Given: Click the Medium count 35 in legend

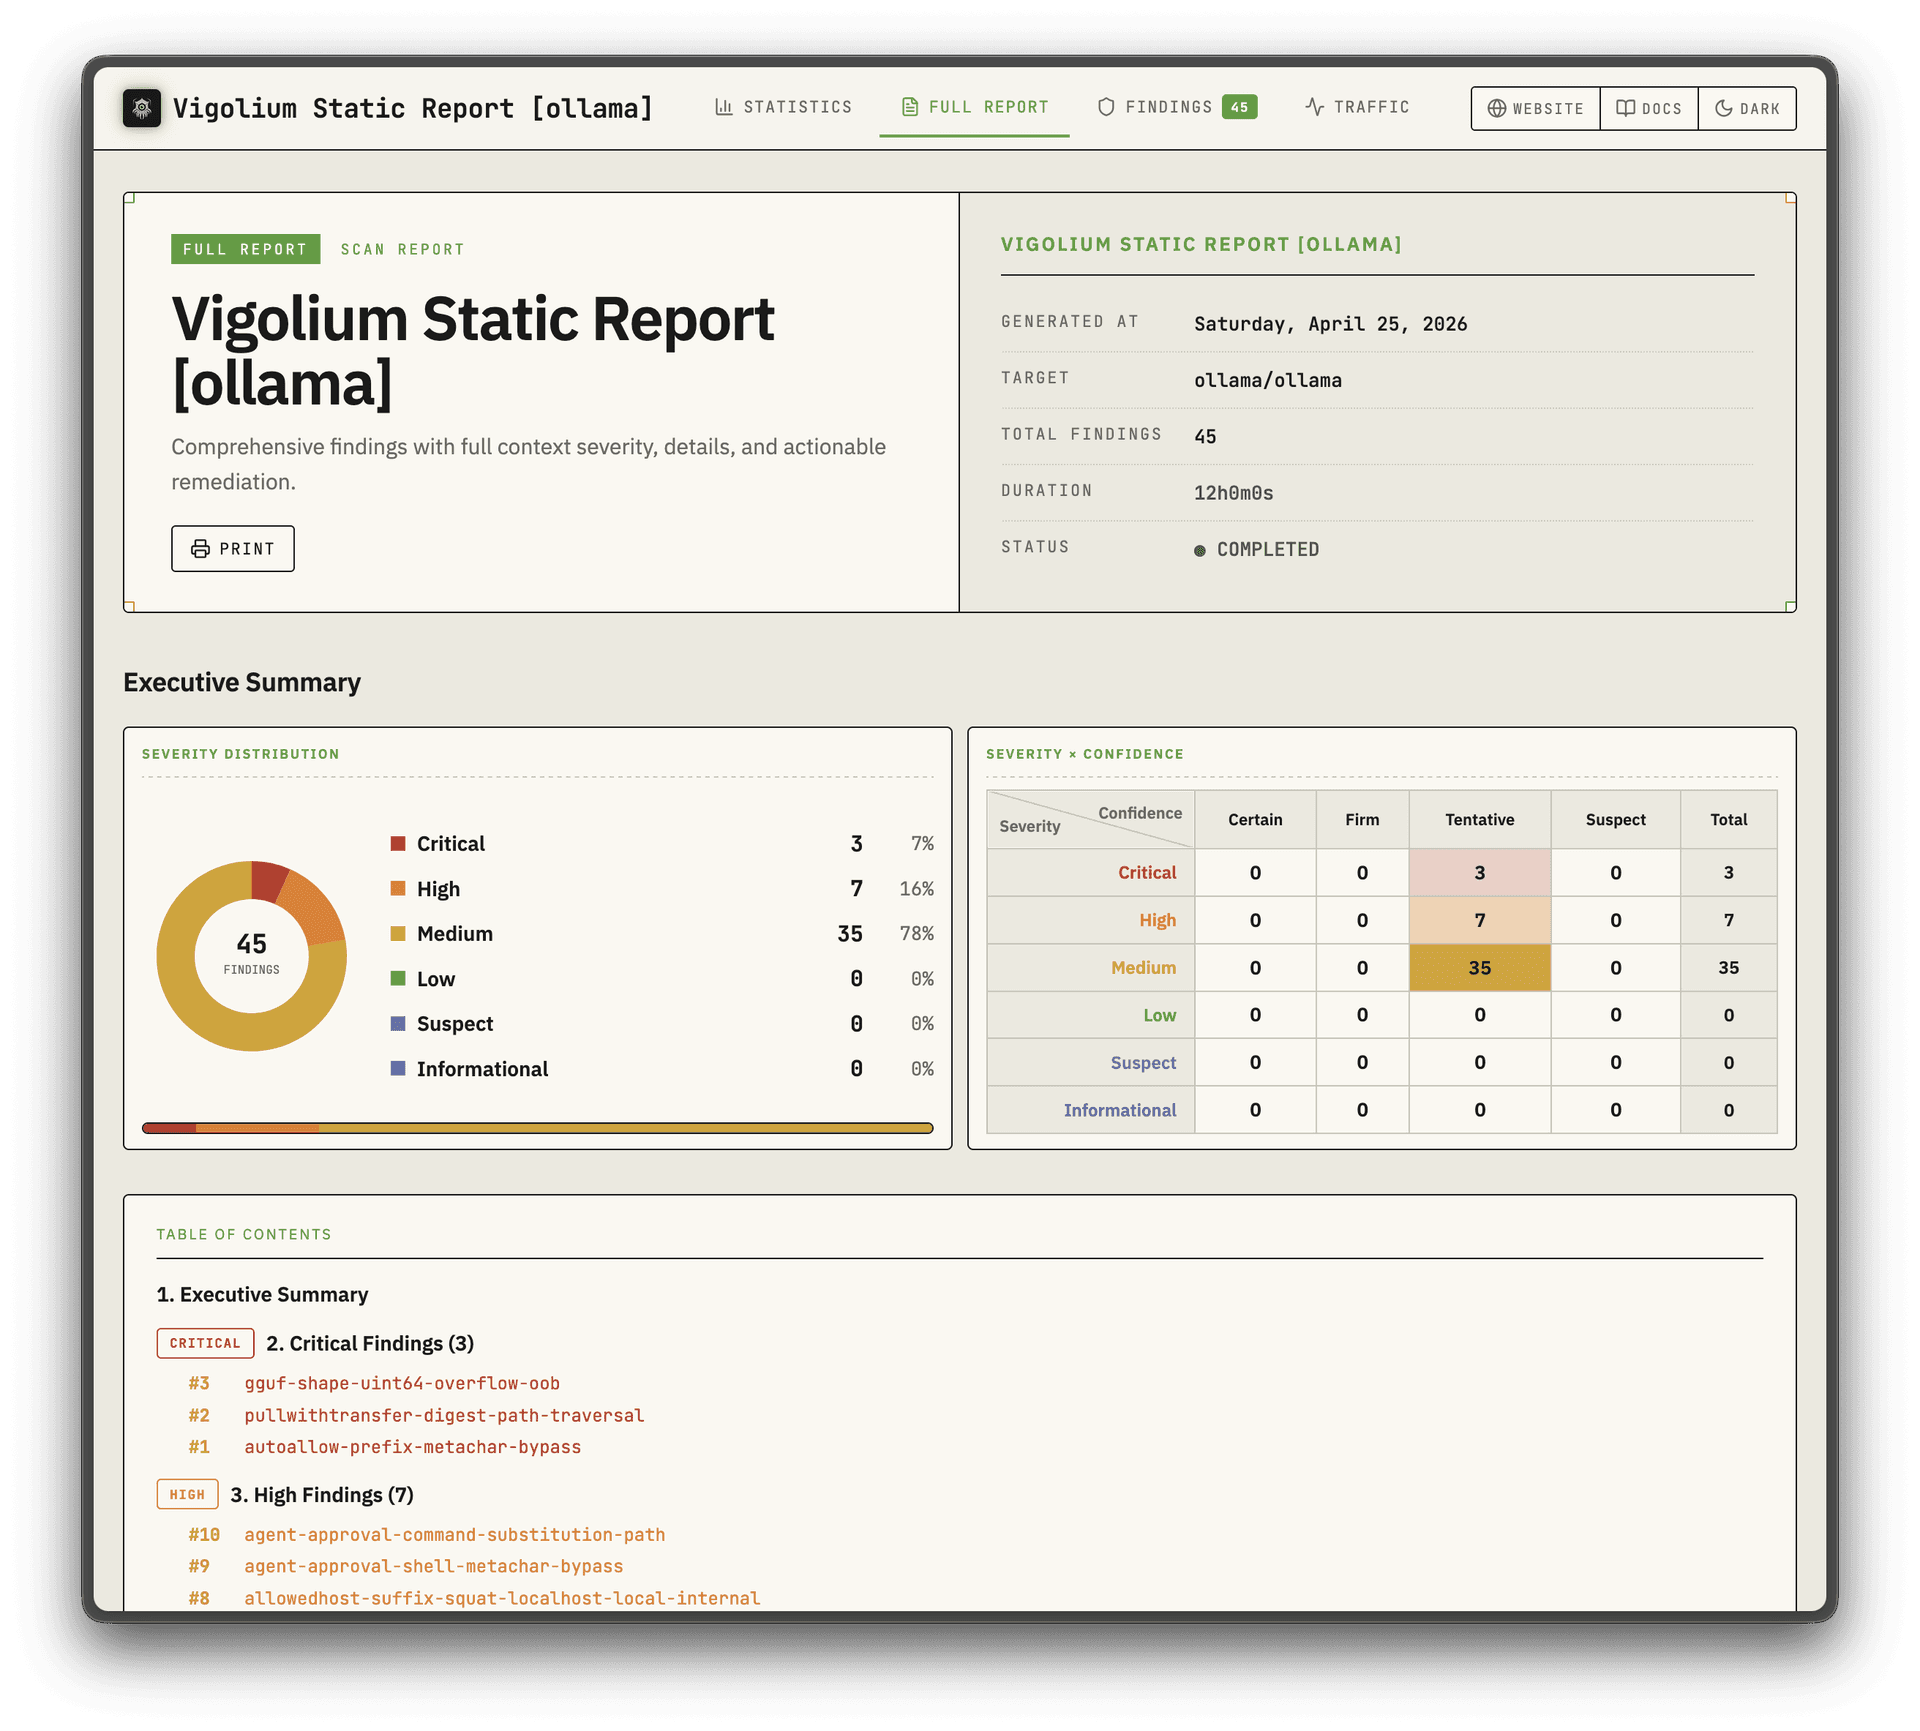Looking at the screenshot, I should 850,933.
